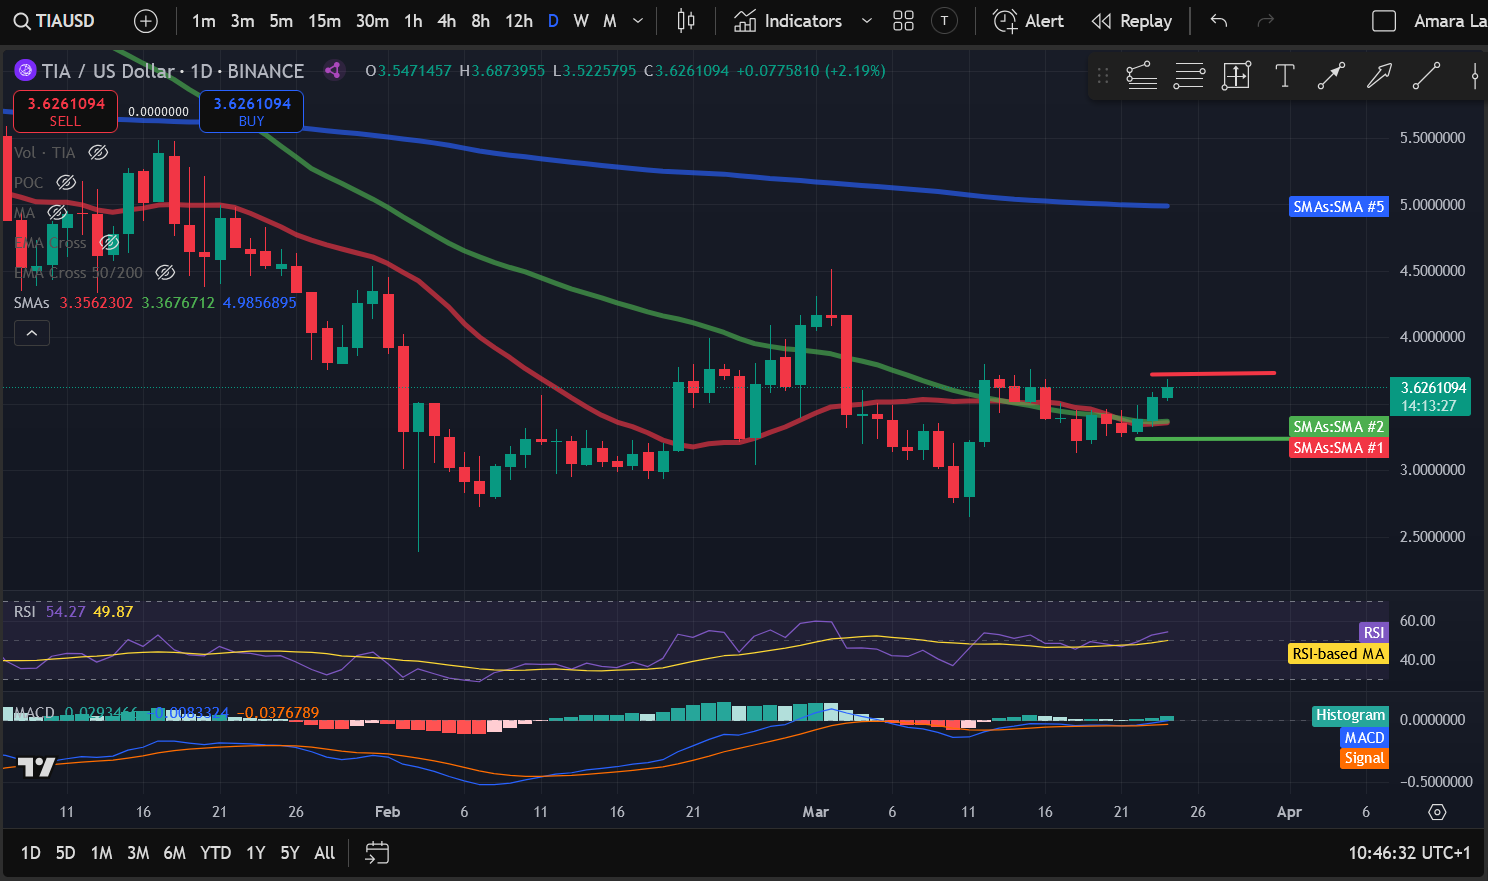Select the red horizontal line drawing
1488x881 pixels.
1213,374
